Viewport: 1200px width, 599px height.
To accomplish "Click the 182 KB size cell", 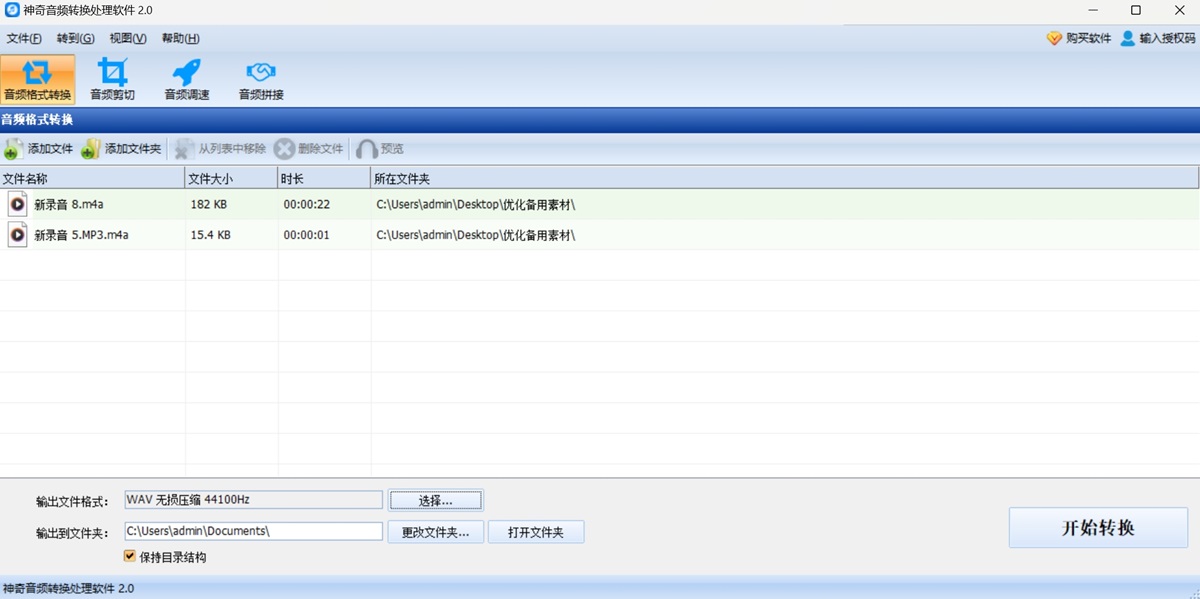I will pyautogui.click(x=209, y=205).
